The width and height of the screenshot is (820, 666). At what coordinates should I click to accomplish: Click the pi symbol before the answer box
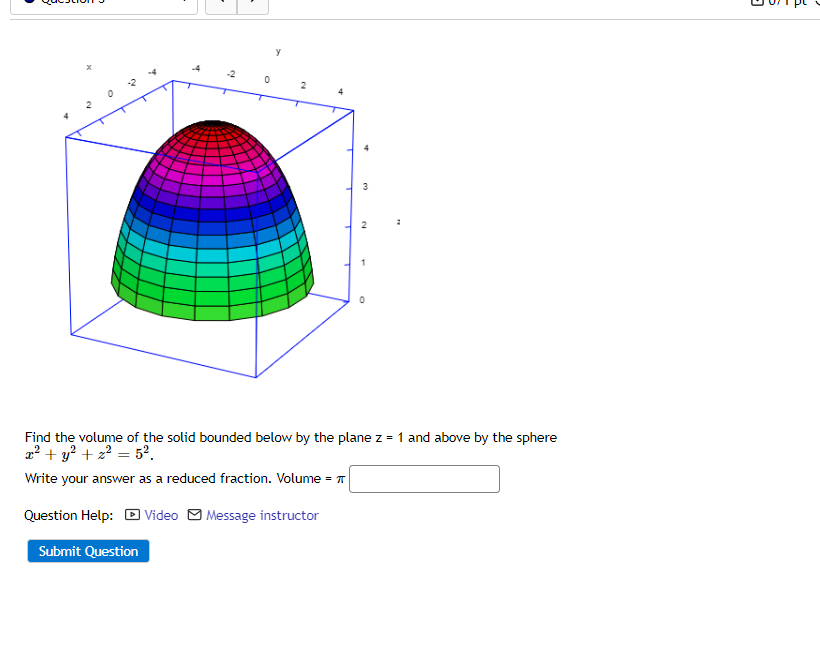[x=341, y=478]
